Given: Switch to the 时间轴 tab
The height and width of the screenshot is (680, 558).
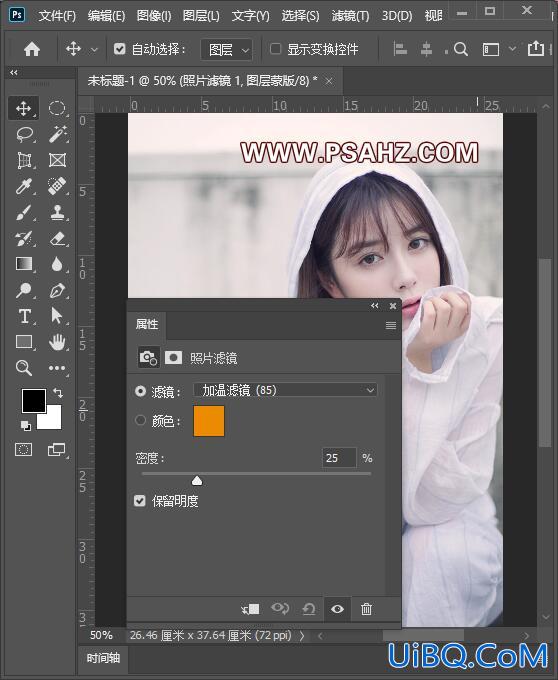Looking at the screenshot, I should tap(103, 658).
